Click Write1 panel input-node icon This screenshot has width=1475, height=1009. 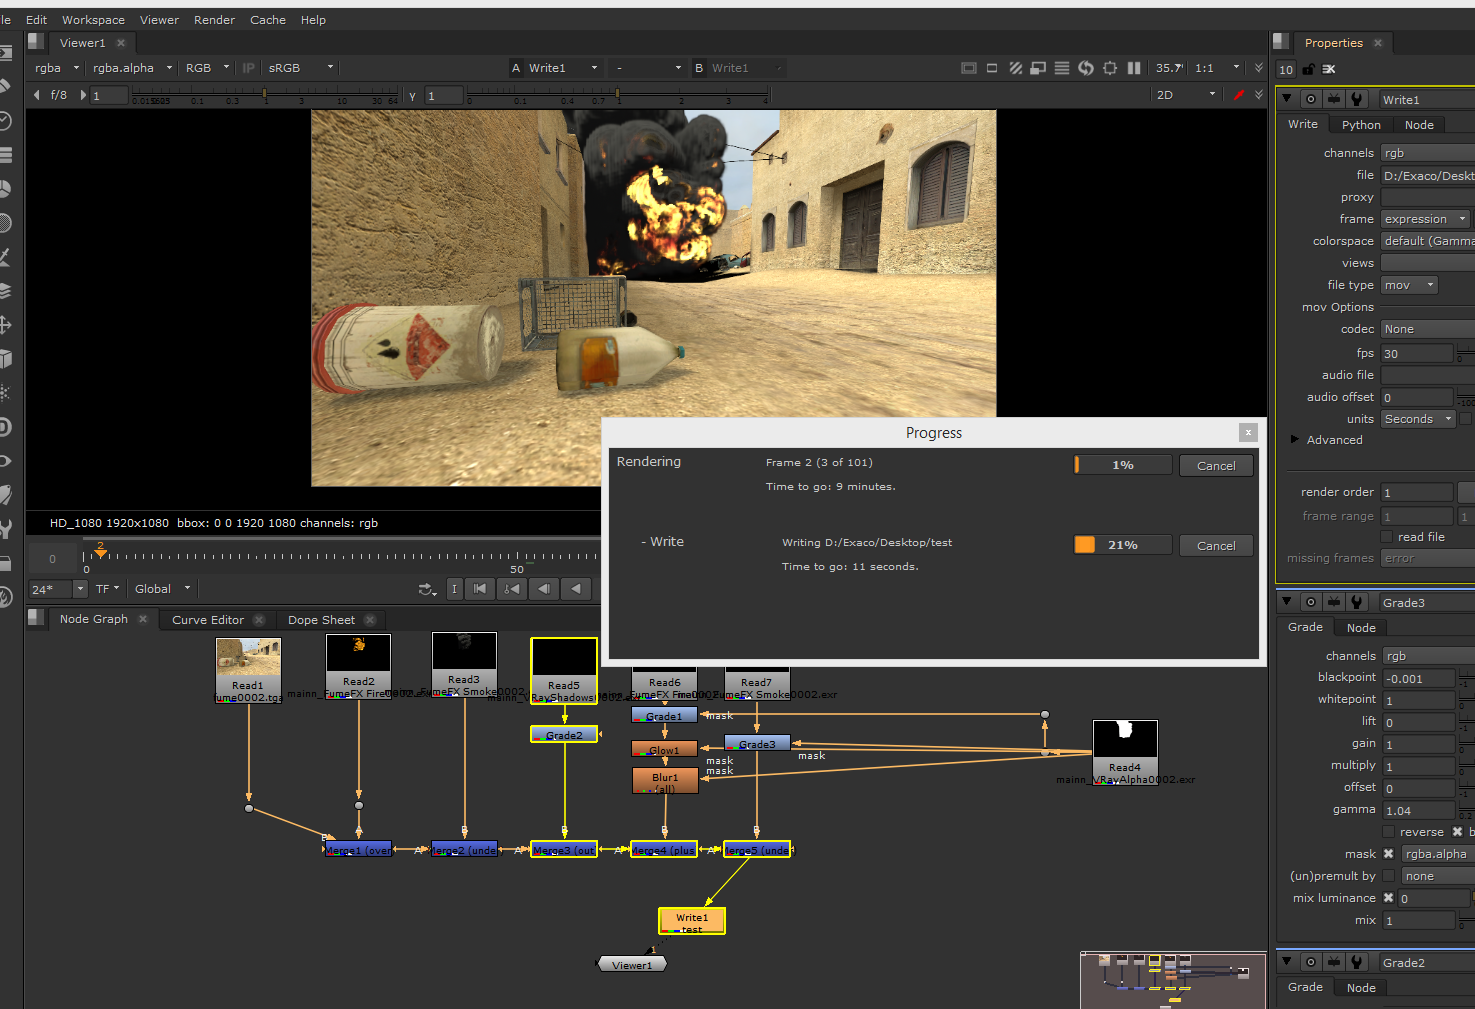point(1334,99)
